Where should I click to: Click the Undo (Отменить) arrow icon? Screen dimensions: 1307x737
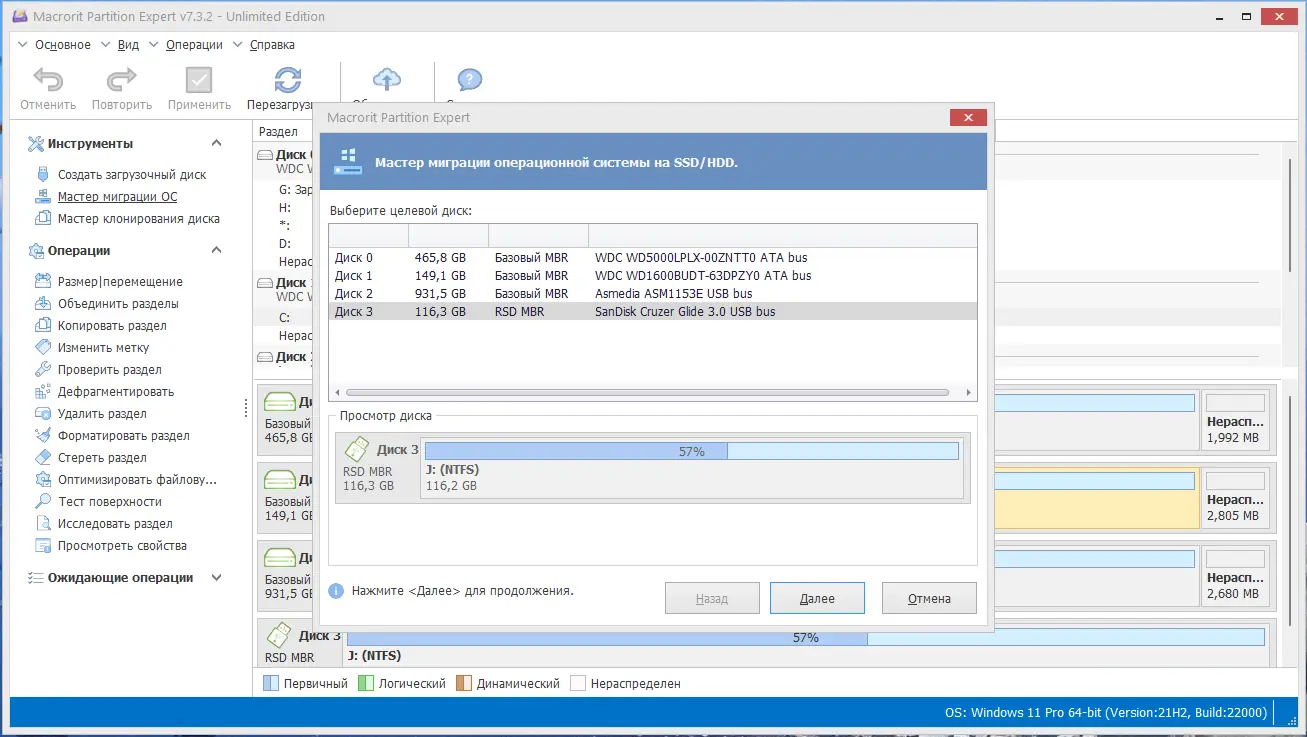tap(47, 80)
